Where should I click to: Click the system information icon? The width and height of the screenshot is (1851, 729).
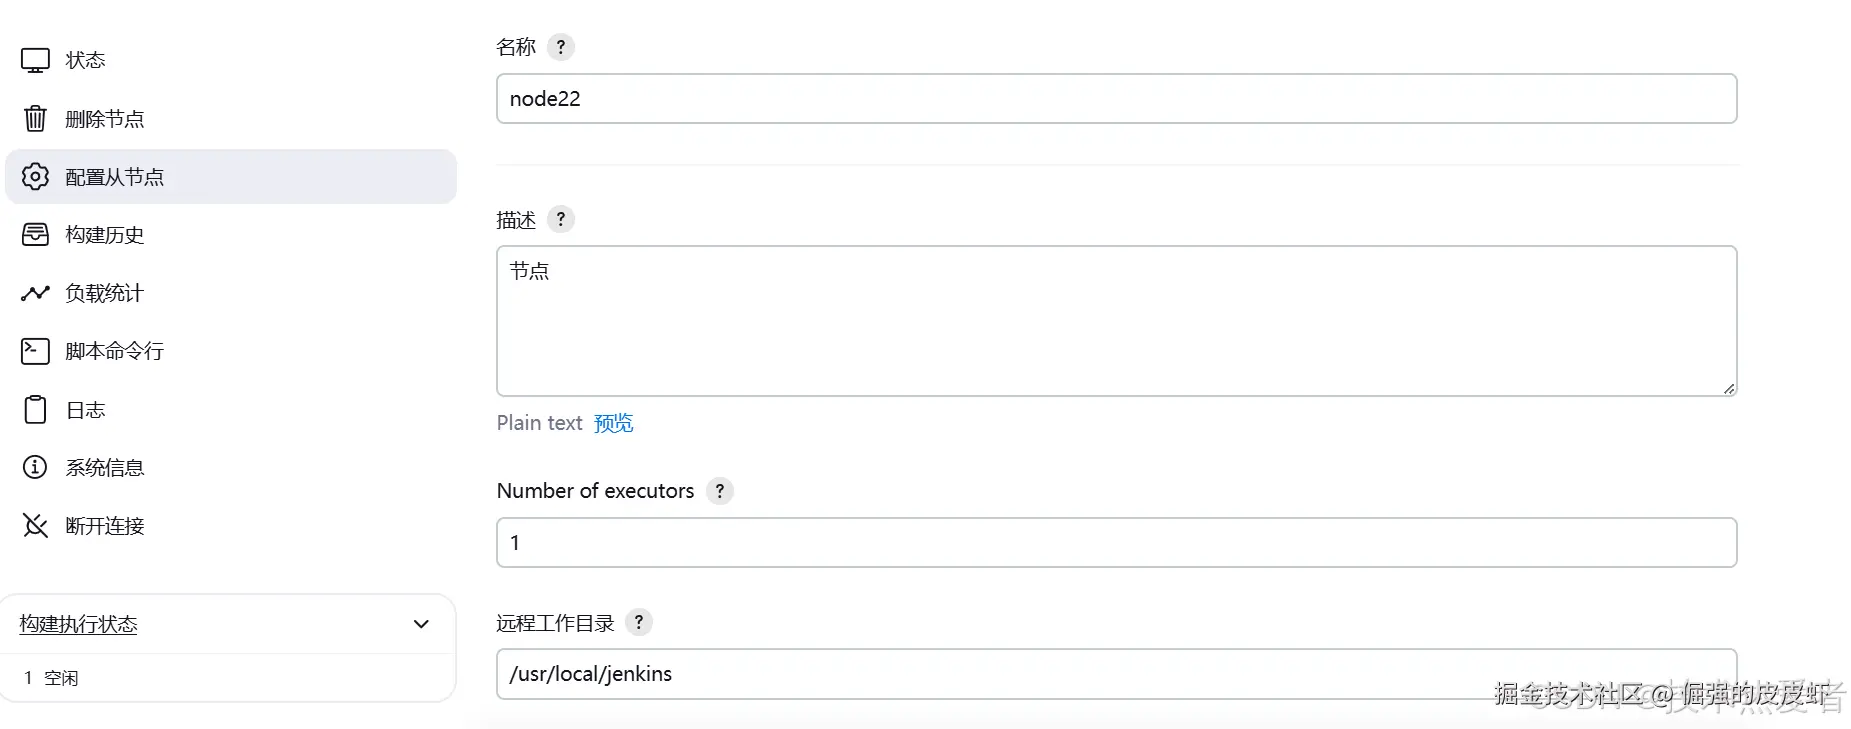[35, 467]
